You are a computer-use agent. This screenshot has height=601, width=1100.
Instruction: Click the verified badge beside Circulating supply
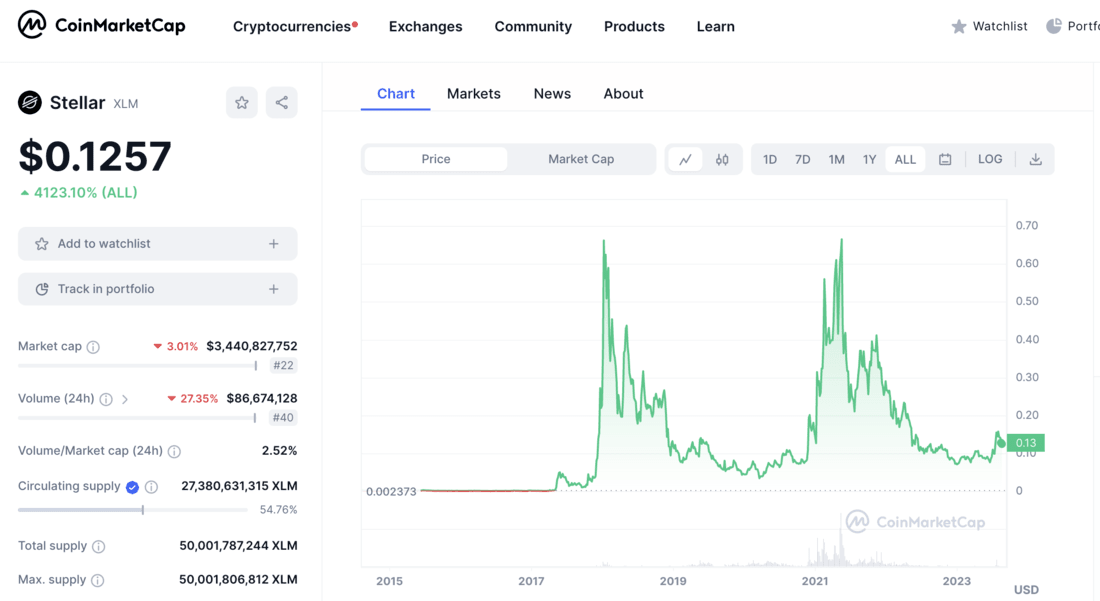coord(133,487)
